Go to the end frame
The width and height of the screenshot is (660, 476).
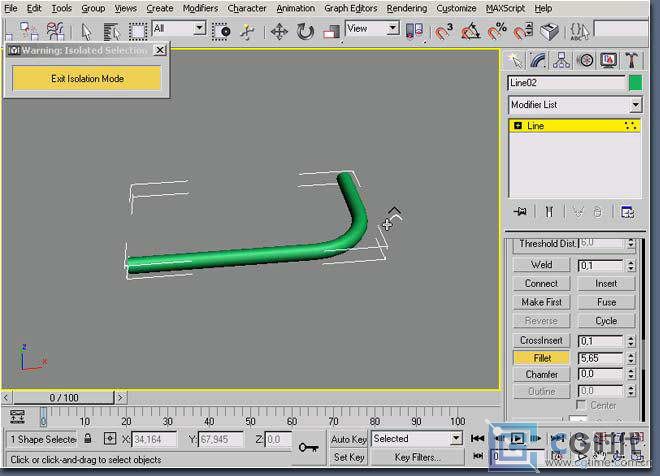(x=557, y=439)
